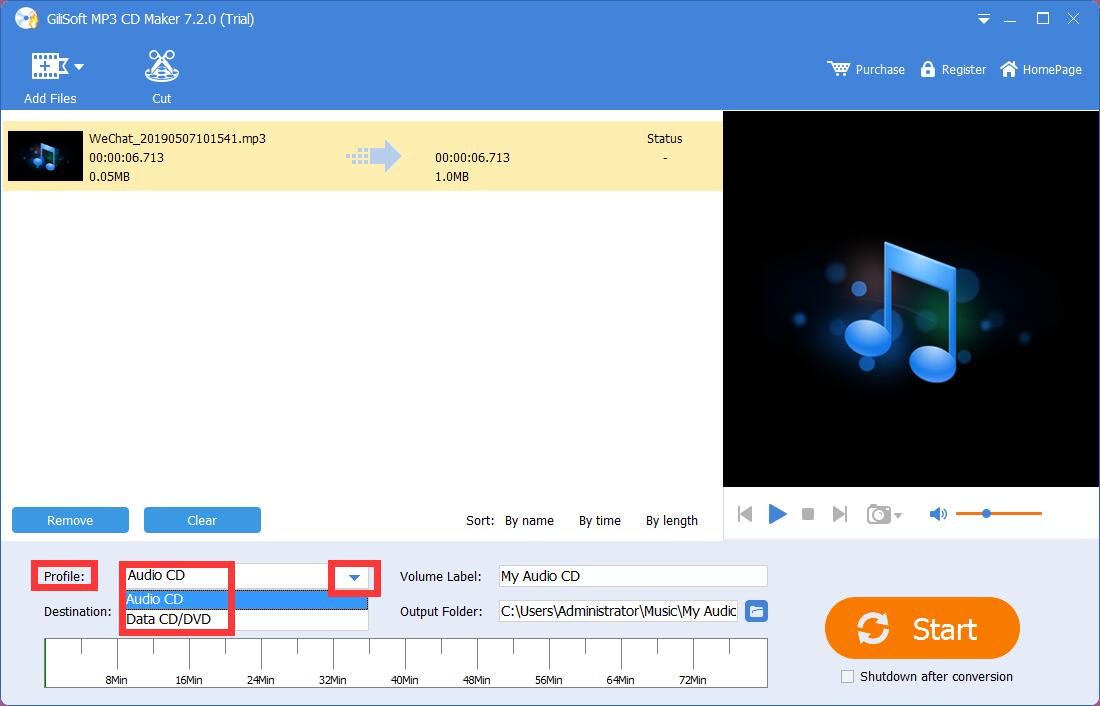Image resolution: width=1100 pixels, height=706 pixels.
Task: Toggle Shutdown after conversion checkbox
Action: tap(847, 677)
